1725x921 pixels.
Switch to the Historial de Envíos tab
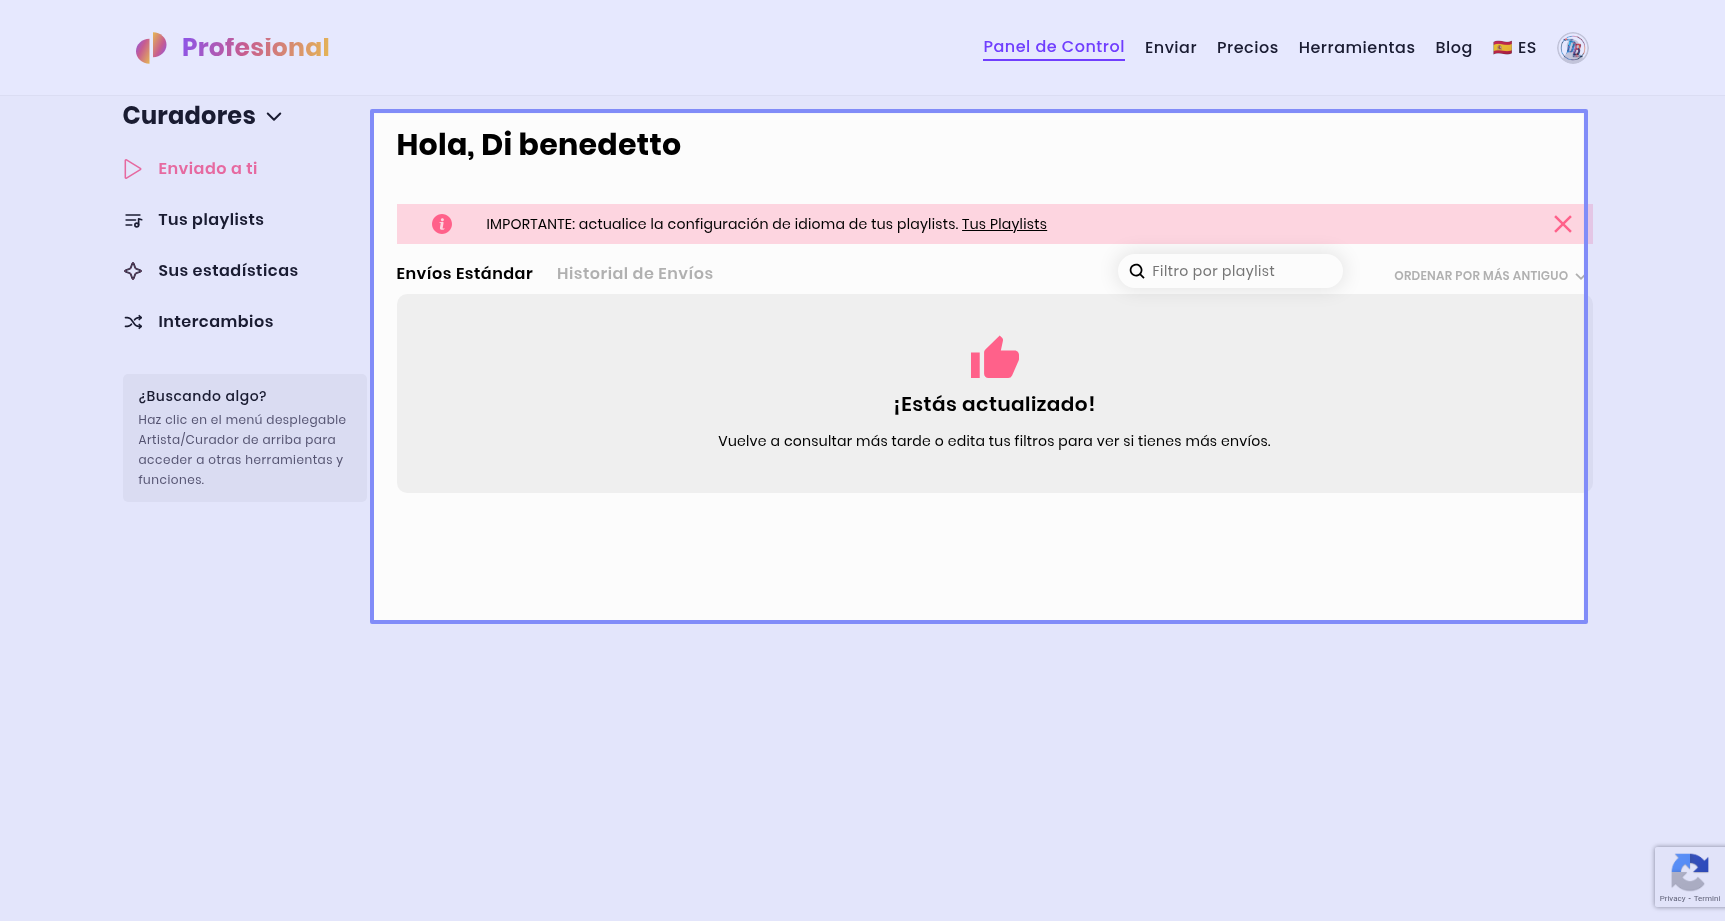click(x=634, y=274)
